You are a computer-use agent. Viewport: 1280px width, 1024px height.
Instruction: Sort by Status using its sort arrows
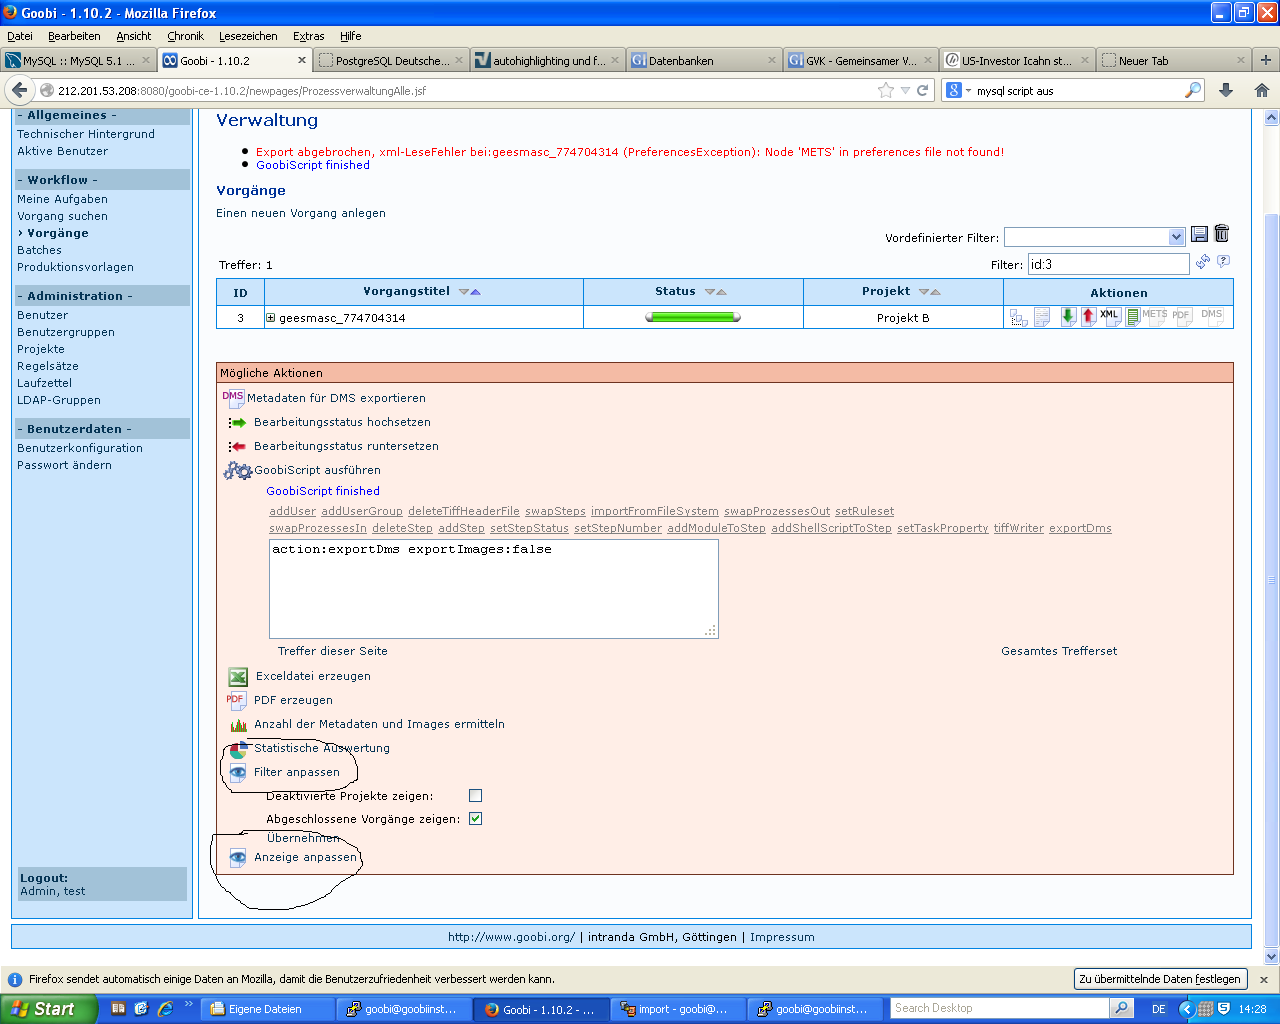click(x=716, y=292)
